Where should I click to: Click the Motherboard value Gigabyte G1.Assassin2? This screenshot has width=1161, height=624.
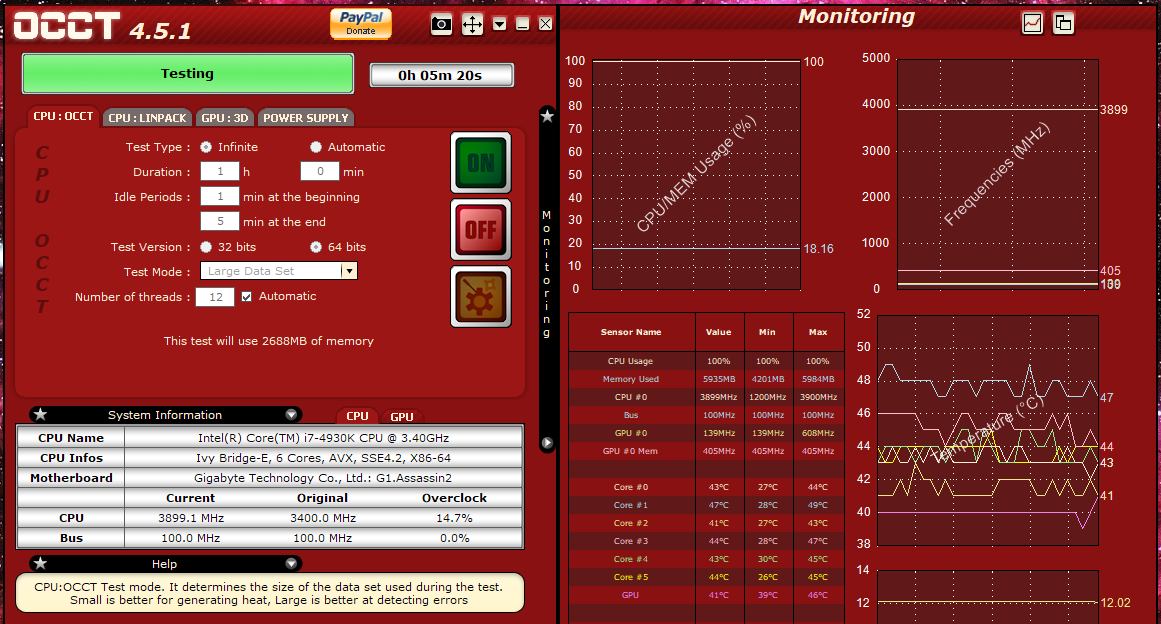point(324,478)
